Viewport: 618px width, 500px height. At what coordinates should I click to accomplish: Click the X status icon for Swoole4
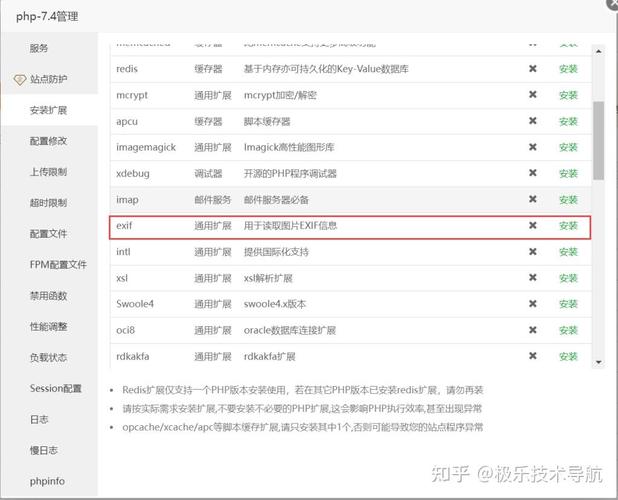(532, 303)
